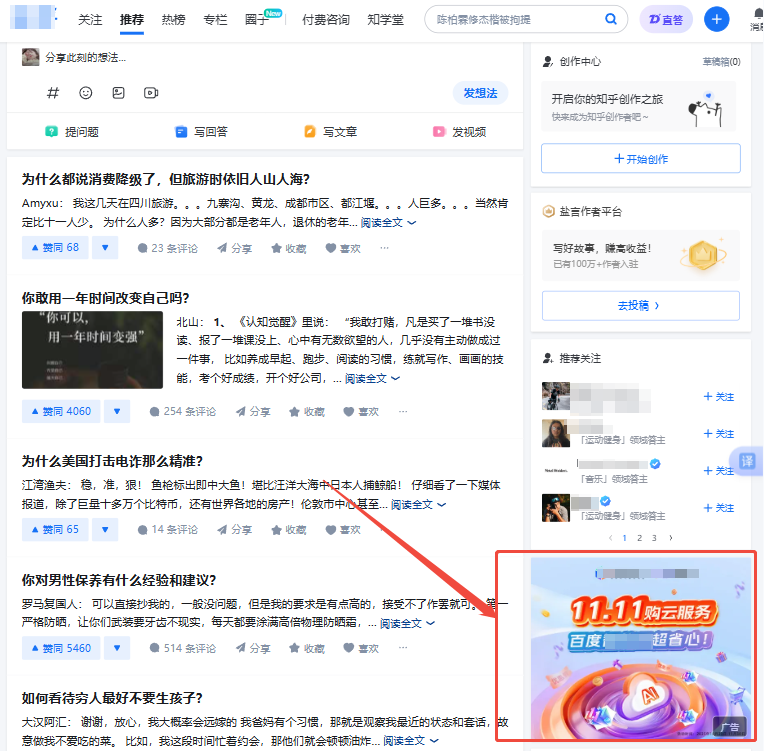Open 知学堂 menu item
This screenshot has height=751, width=764.
pos(385,19)
